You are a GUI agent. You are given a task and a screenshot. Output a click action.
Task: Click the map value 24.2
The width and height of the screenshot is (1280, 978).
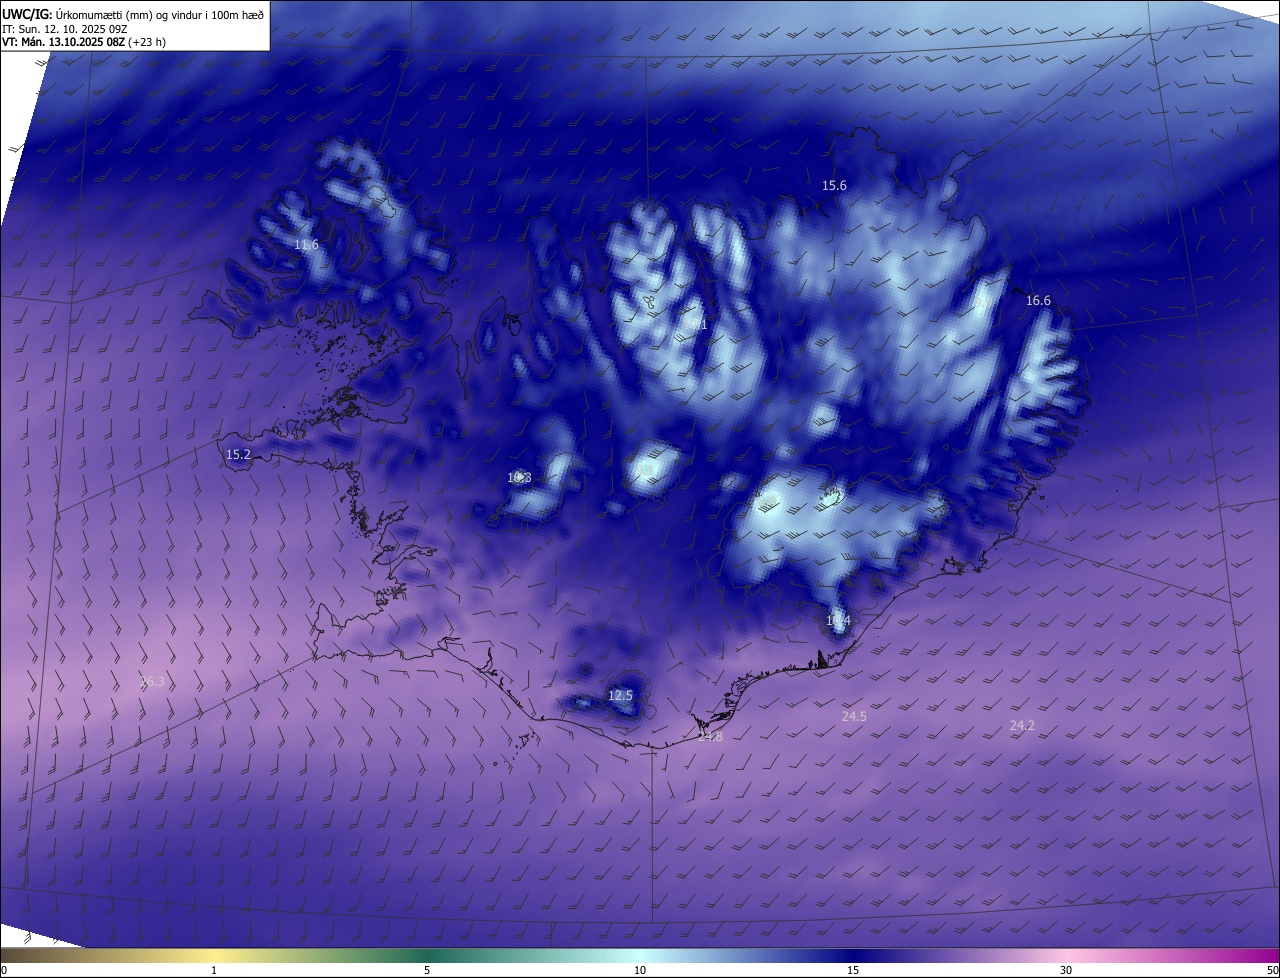tap(1022, 726)
